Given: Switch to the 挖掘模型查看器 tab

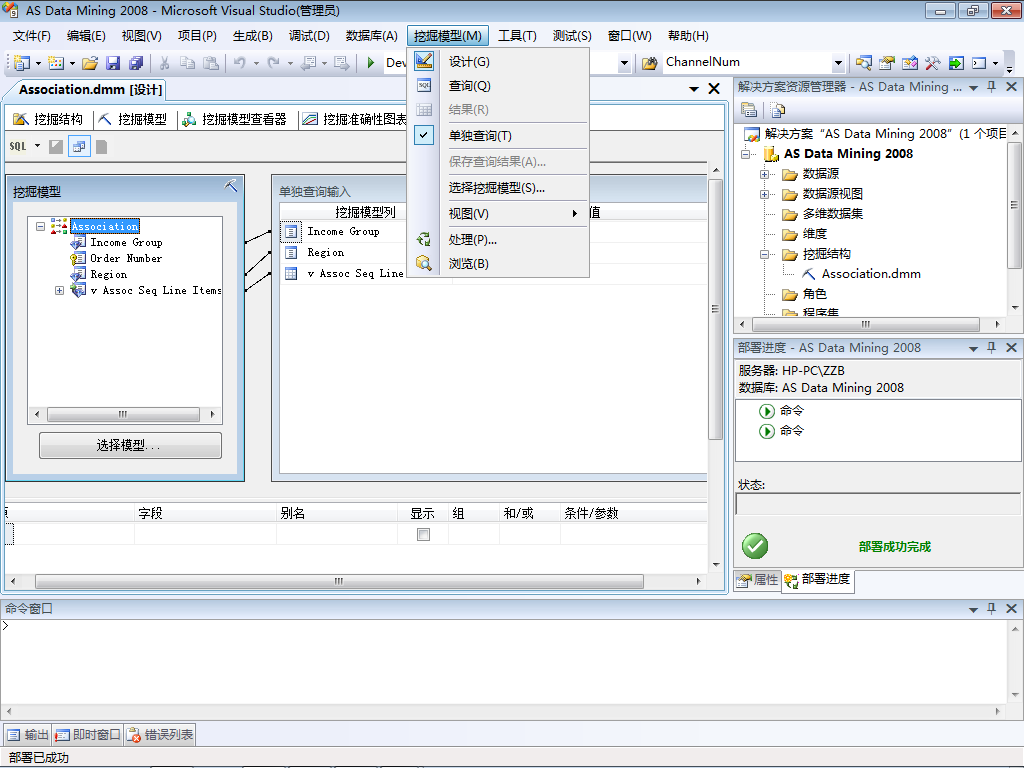Looking at the screenshot, I should point(235,119).
